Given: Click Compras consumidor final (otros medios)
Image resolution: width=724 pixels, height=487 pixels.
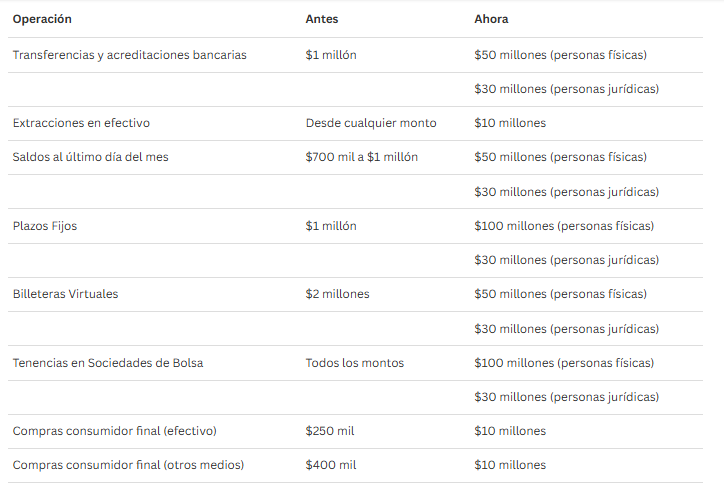Looking at the screenshot, I should (x=128, y=465).
